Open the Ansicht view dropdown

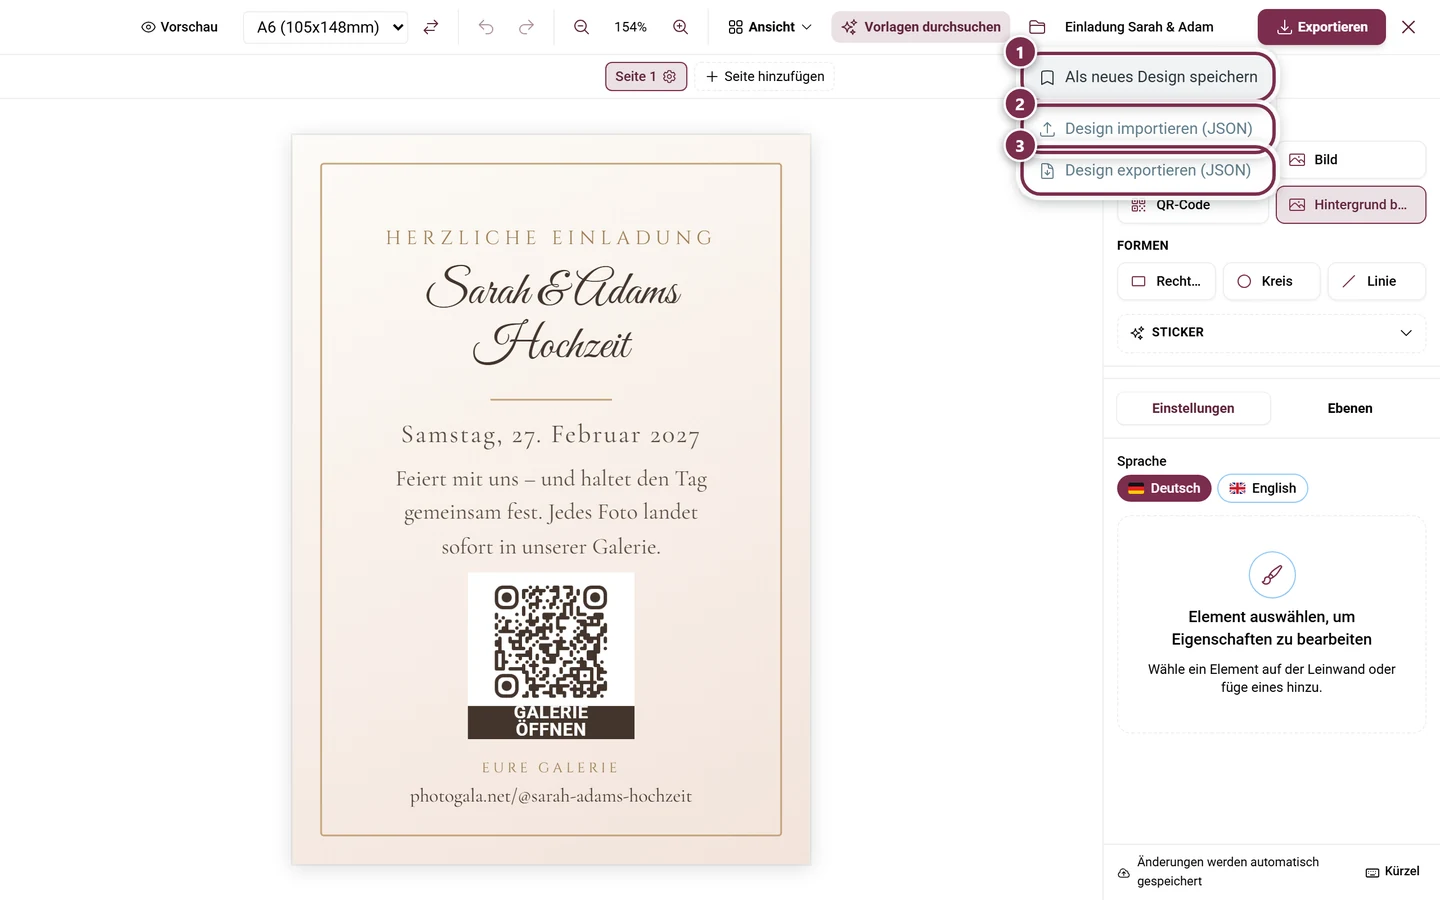[770, 27]
